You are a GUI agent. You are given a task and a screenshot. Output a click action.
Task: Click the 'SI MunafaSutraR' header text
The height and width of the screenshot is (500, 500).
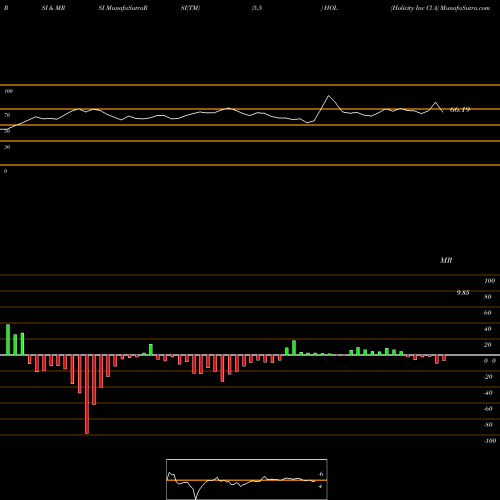[123, 8]
